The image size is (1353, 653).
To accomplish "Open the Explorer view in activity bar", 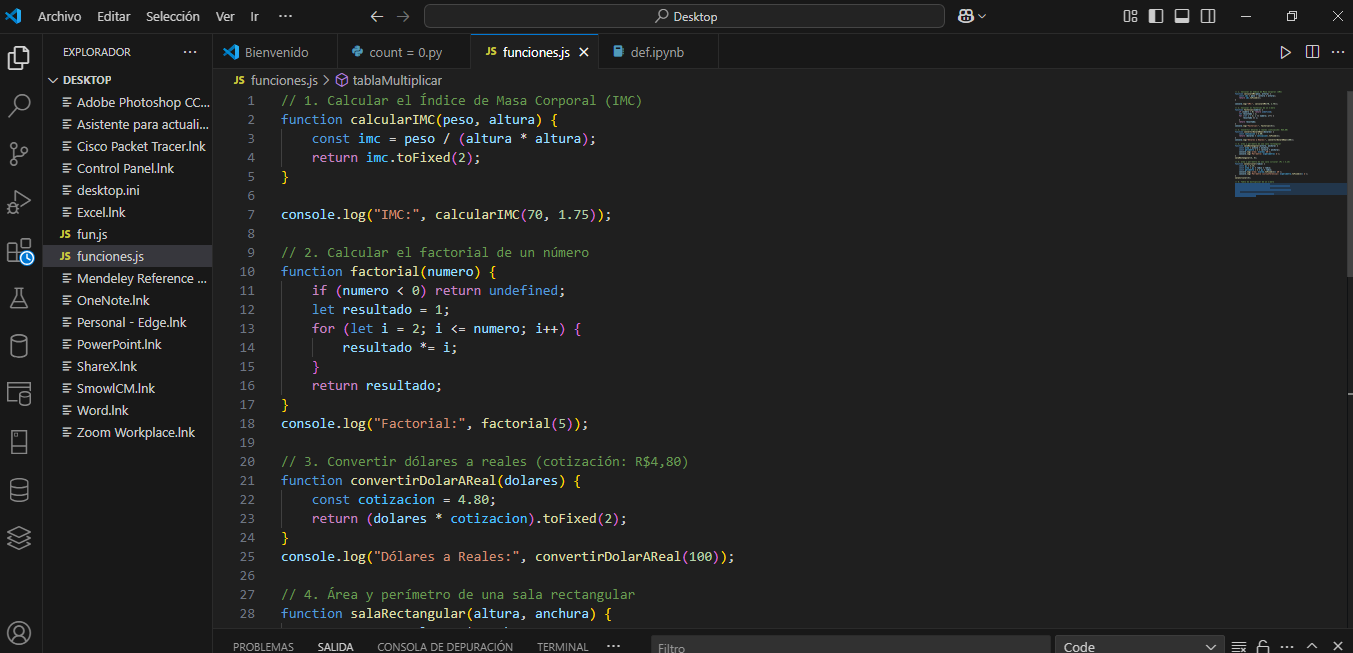I will (19, 57).
